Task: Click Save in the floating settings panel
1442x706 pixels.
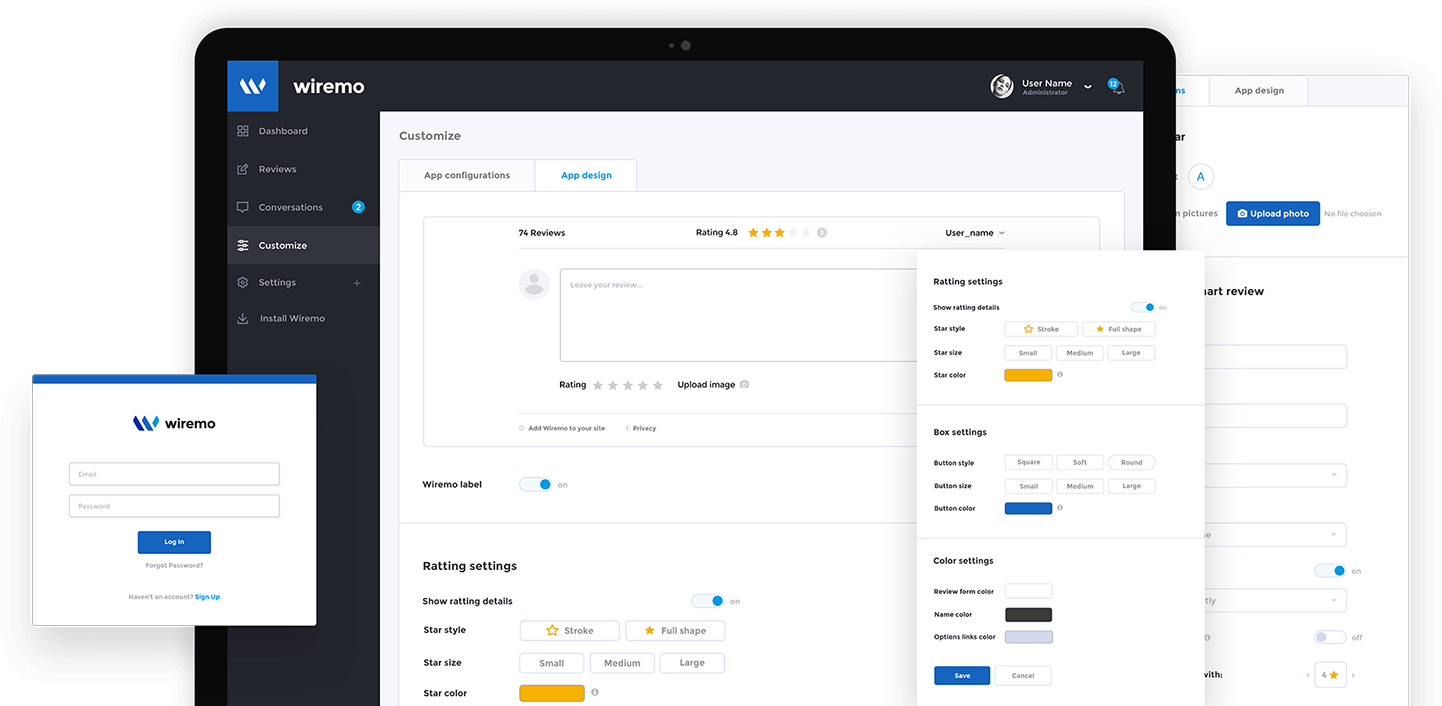Action: point(962,675)
